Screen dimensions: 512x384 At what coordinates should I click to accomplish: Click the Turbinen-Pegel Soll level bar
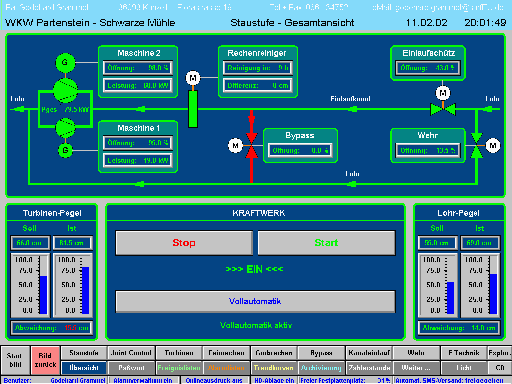(x=43, y=295)
